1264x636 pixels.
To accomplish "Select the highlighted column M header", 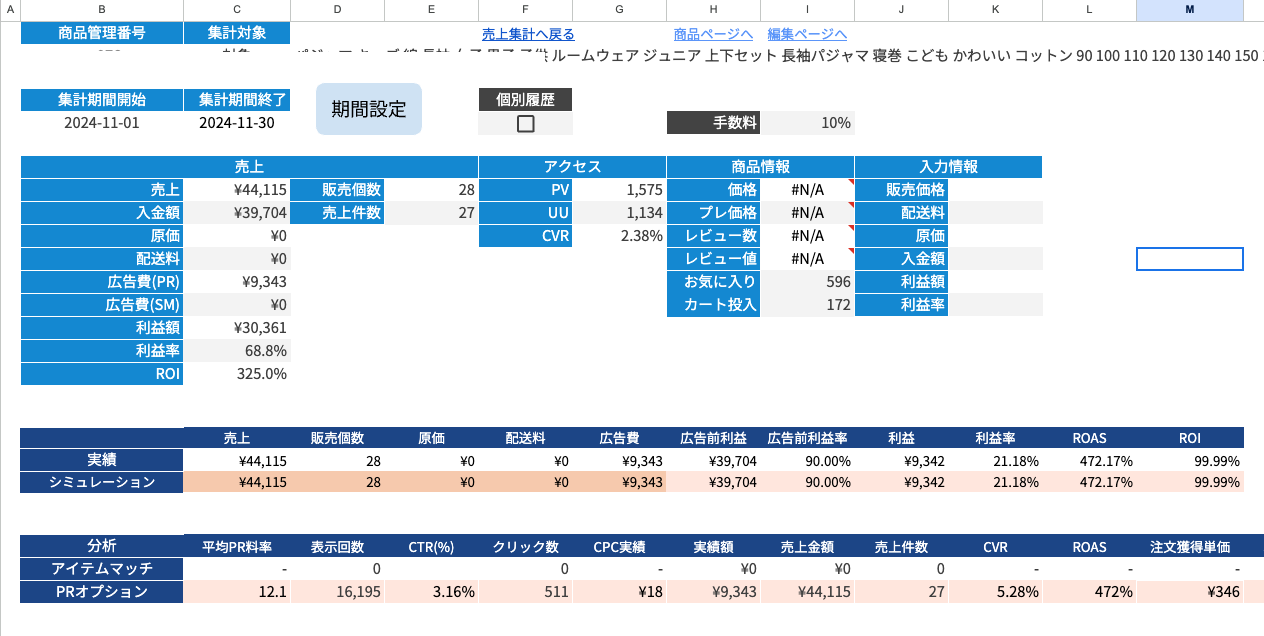I will 1190,9.
